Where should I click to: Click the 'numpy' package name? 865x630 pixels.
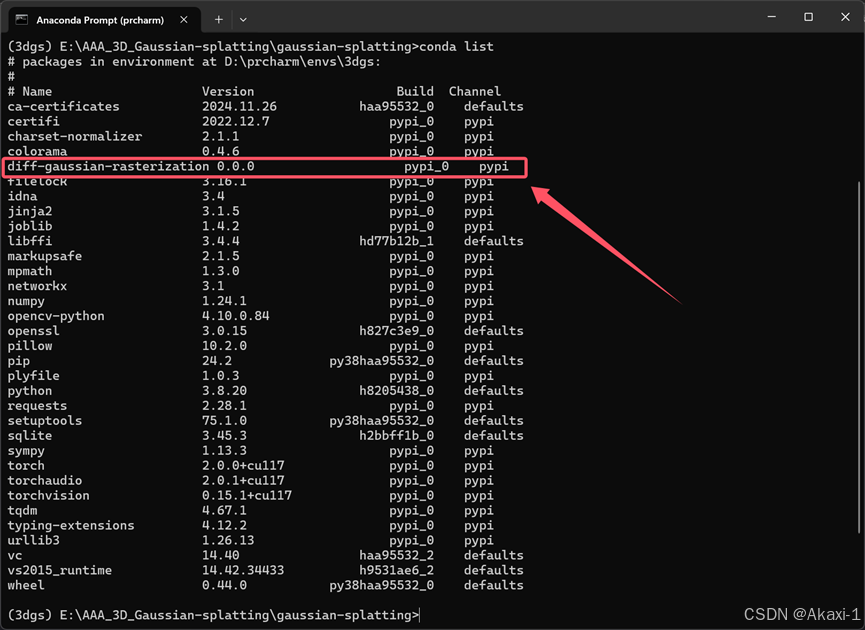coord(26,301)
